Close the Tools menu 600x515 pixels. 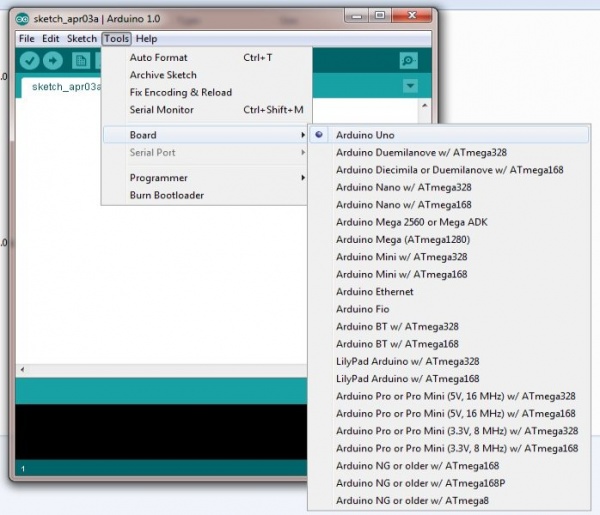tap(117, 39)
